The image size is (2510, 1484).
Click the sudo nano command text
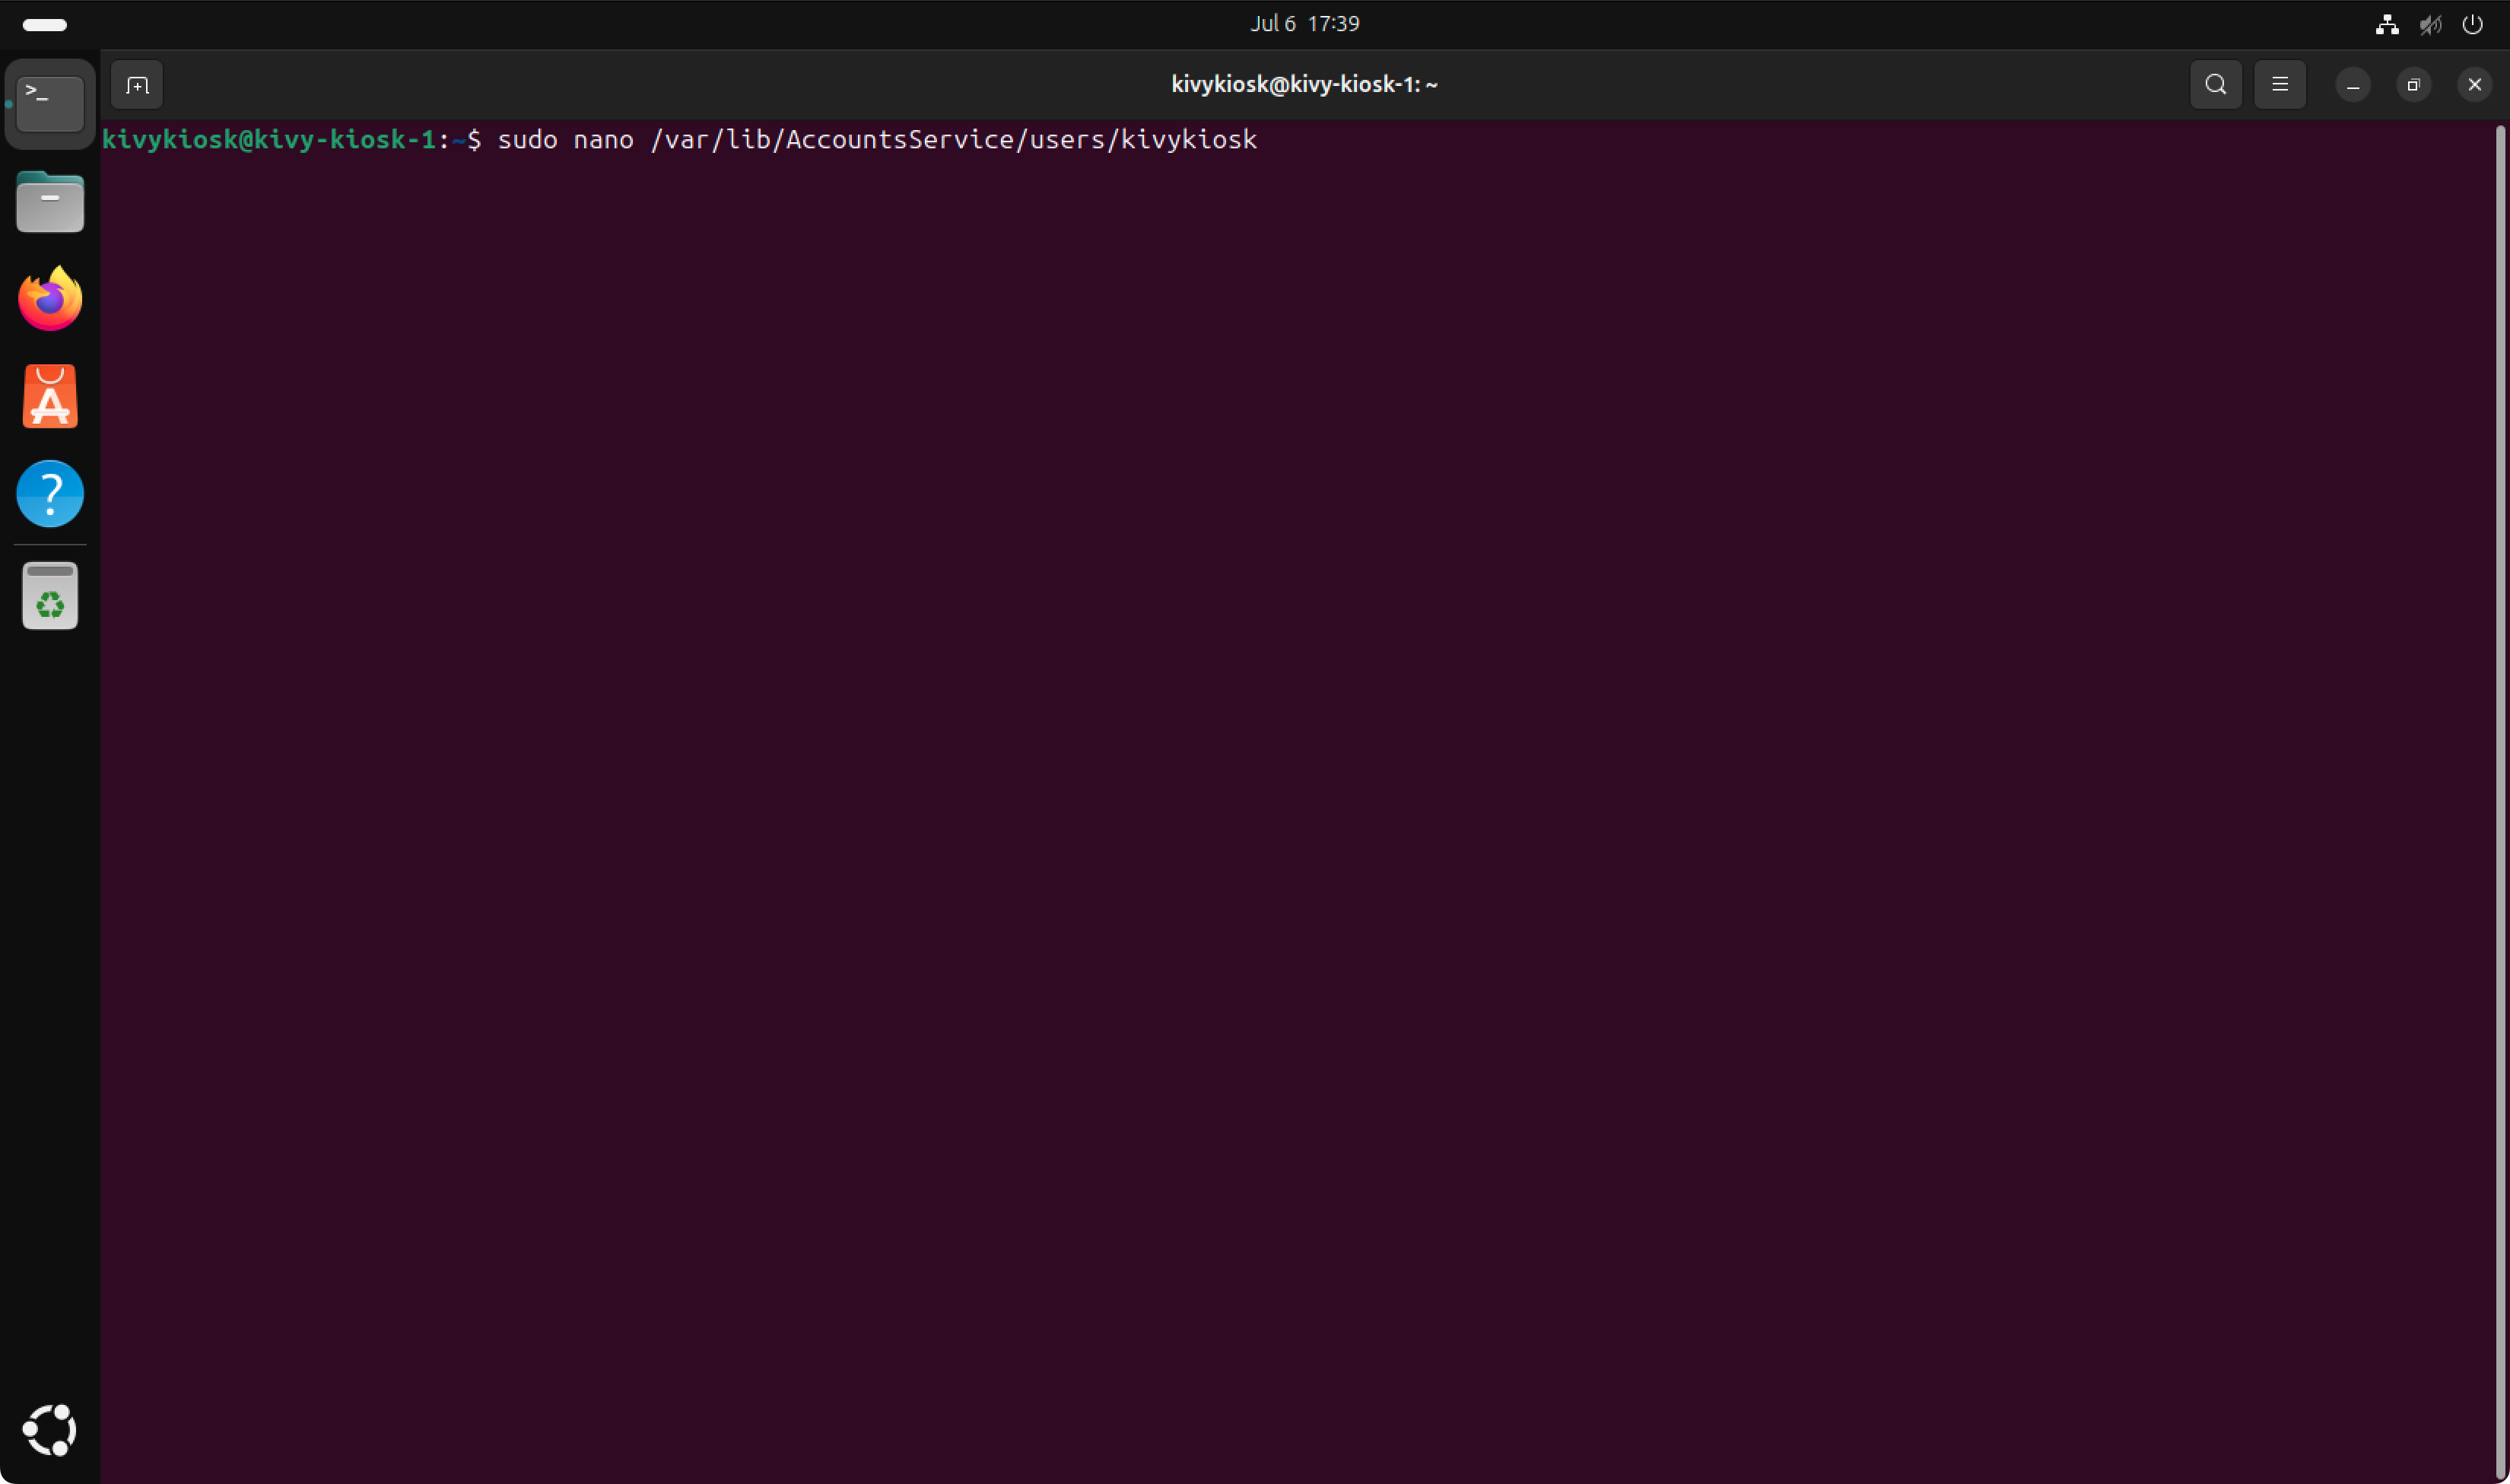(565, 139)
